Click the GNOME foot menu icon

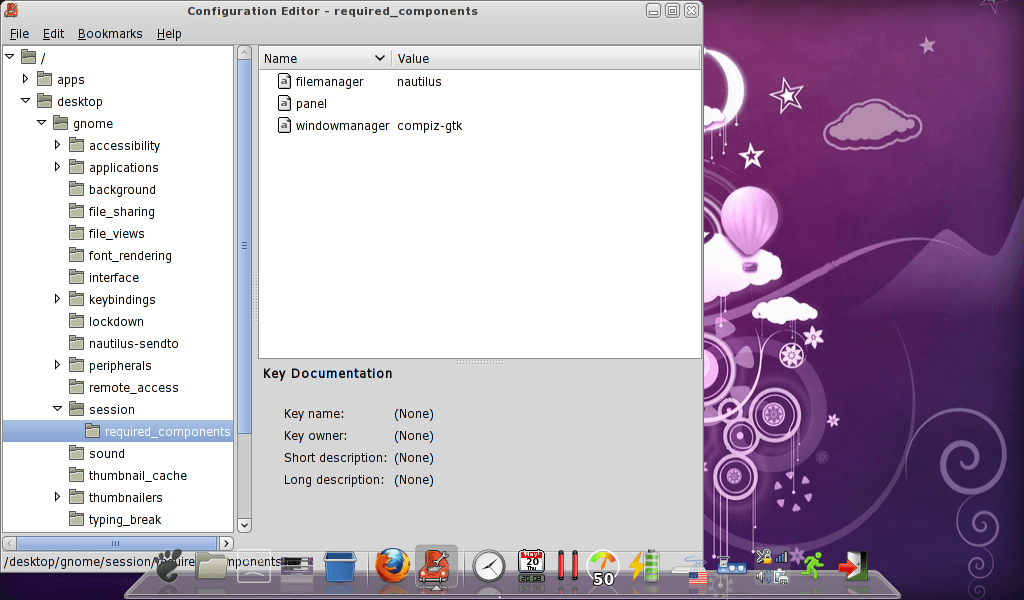coord(170,566)
